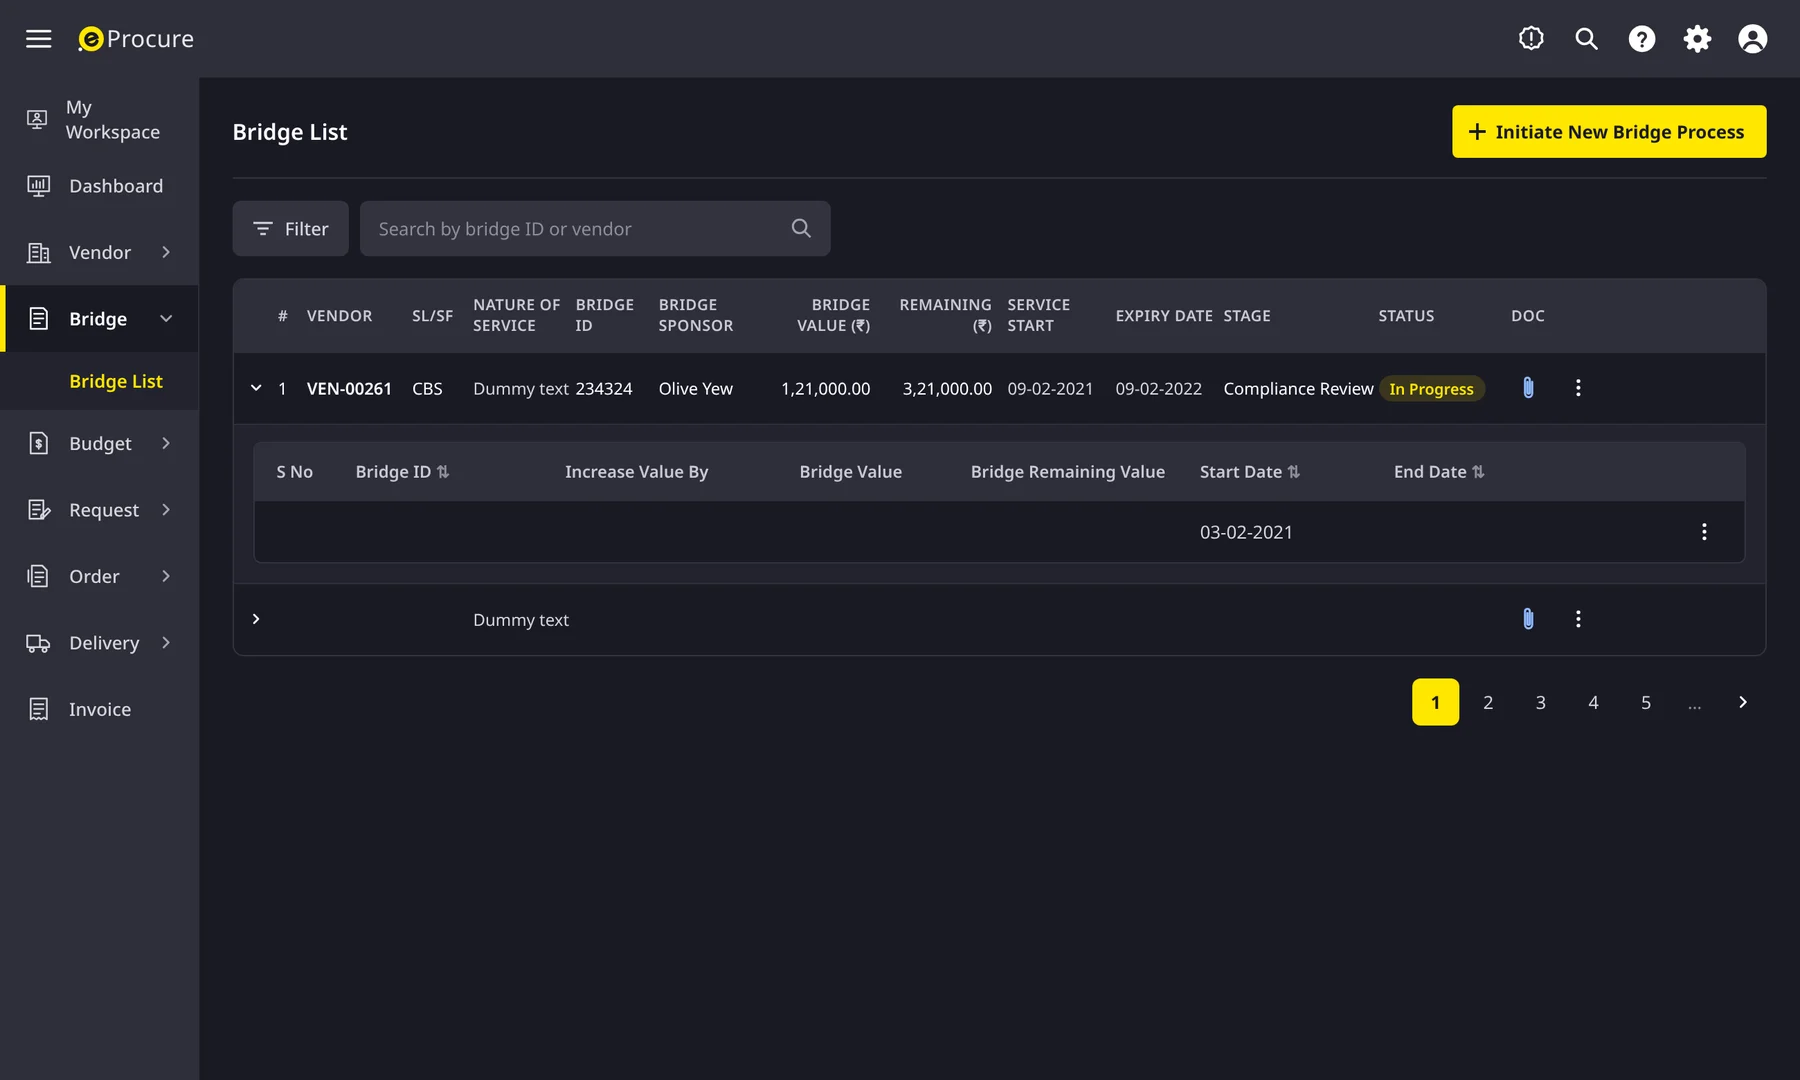The width and height of the screenshot is (1800, 1080).
Task: Open three-dot menu in second Dummy text row
Action: pyautogui.click(x=1578, y=619)
